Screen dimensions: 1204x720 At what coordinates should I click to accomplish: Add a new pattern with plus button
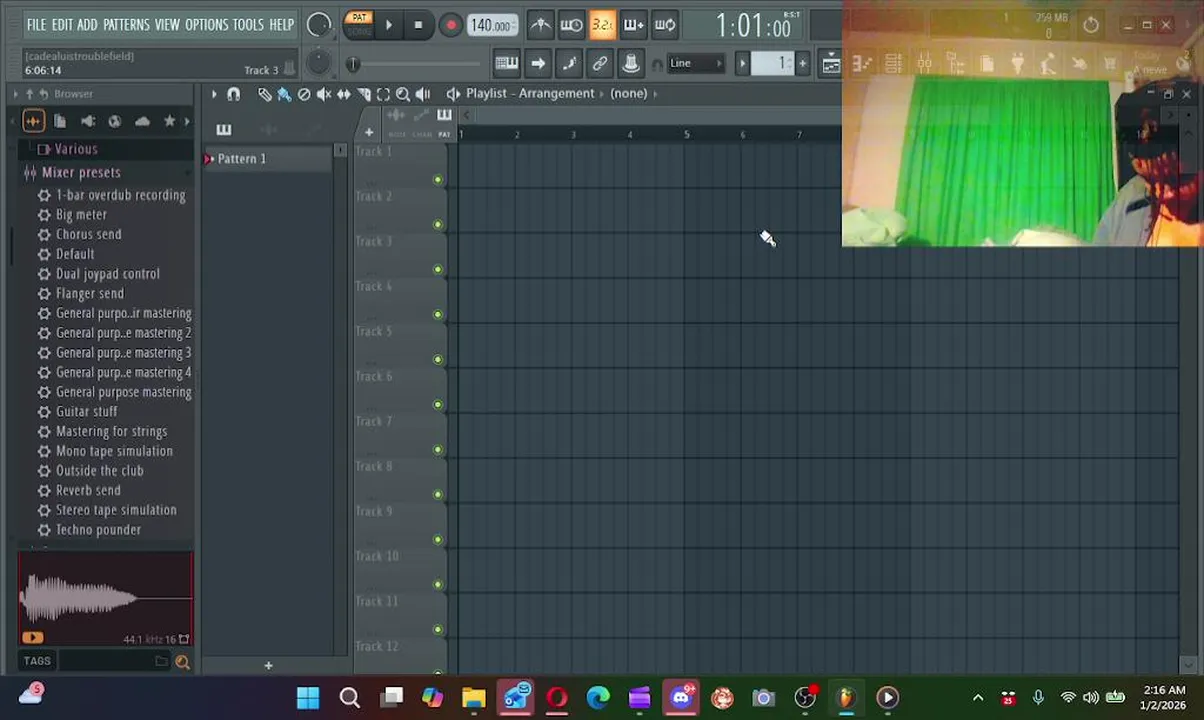(x=802, y=63)
